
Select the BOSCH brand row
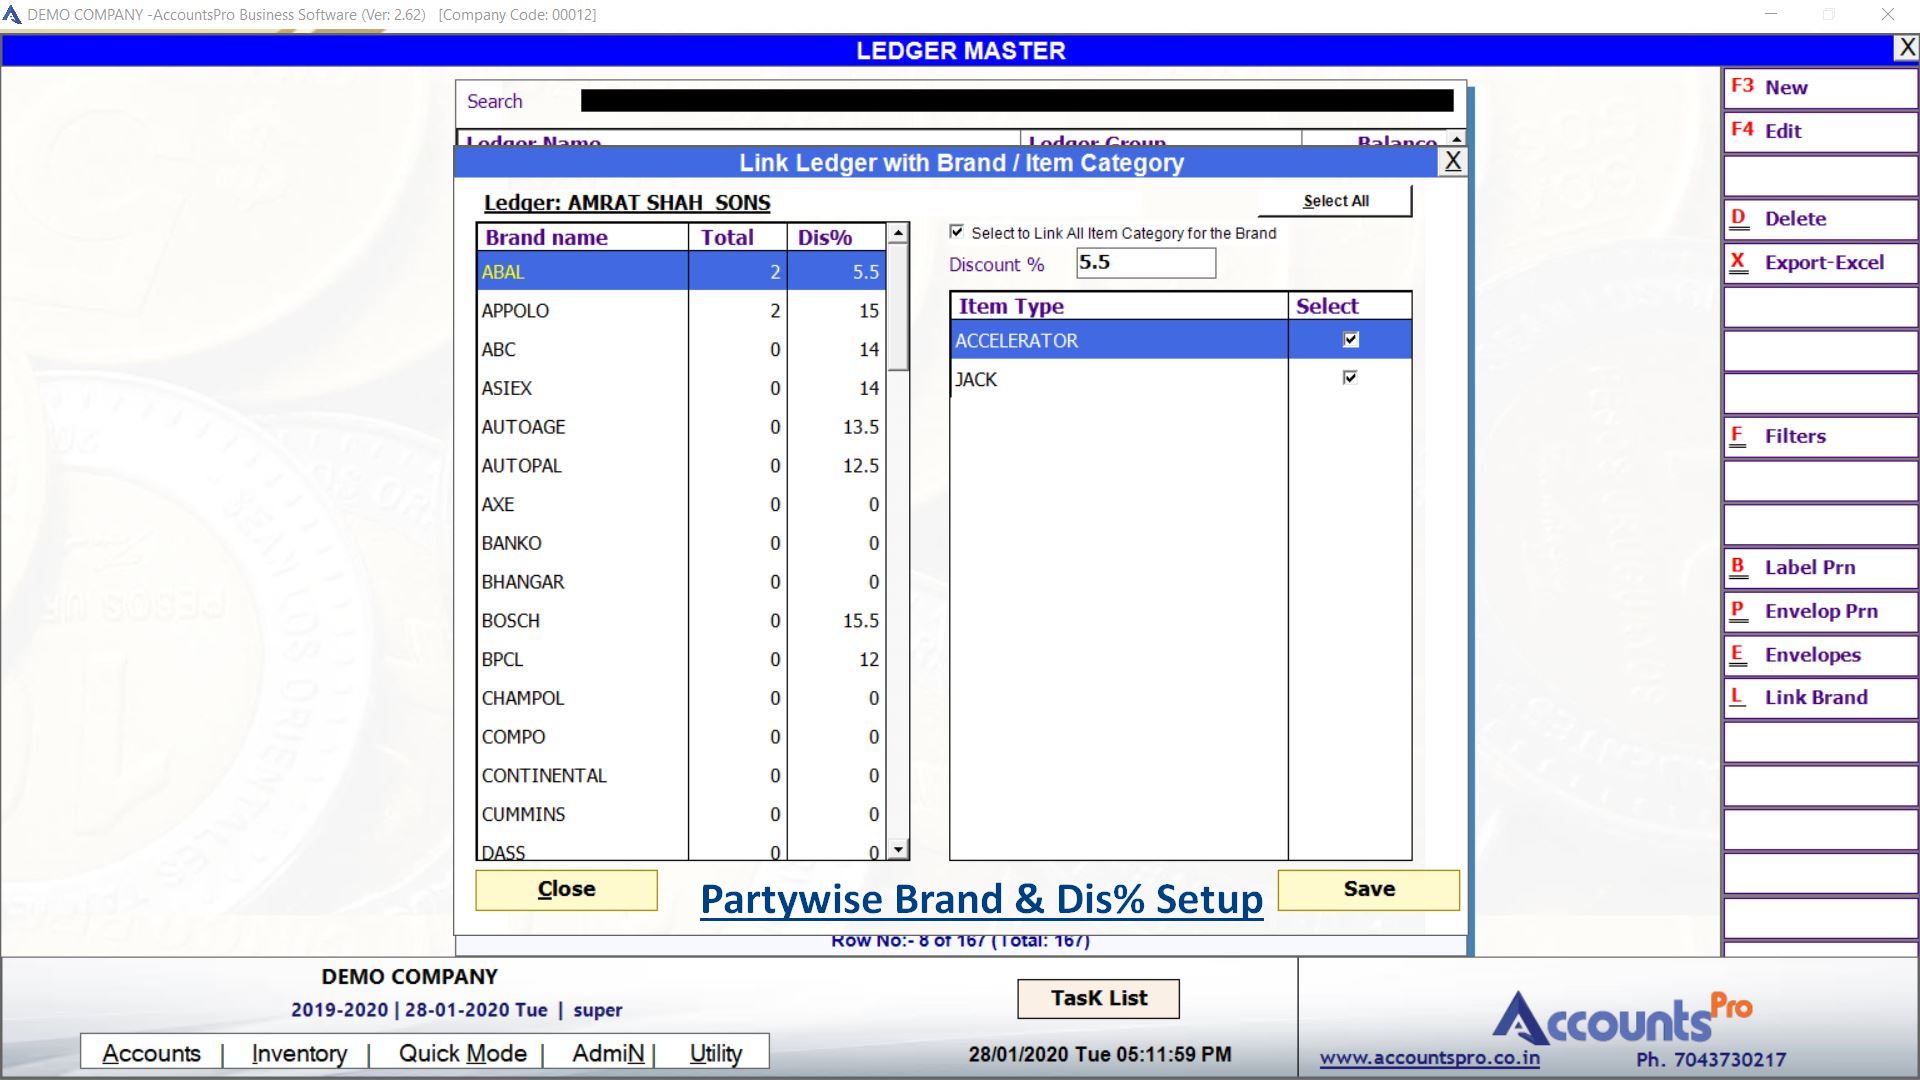pos(580,621)
